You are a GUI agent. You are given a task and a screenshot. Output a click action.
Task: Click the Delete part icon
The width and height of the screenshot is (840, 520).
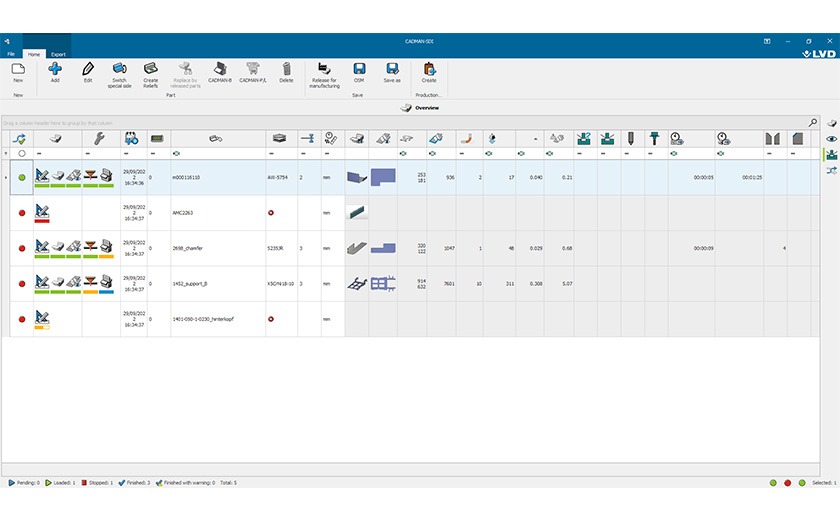pyautogui.click(x=286, y=70)
